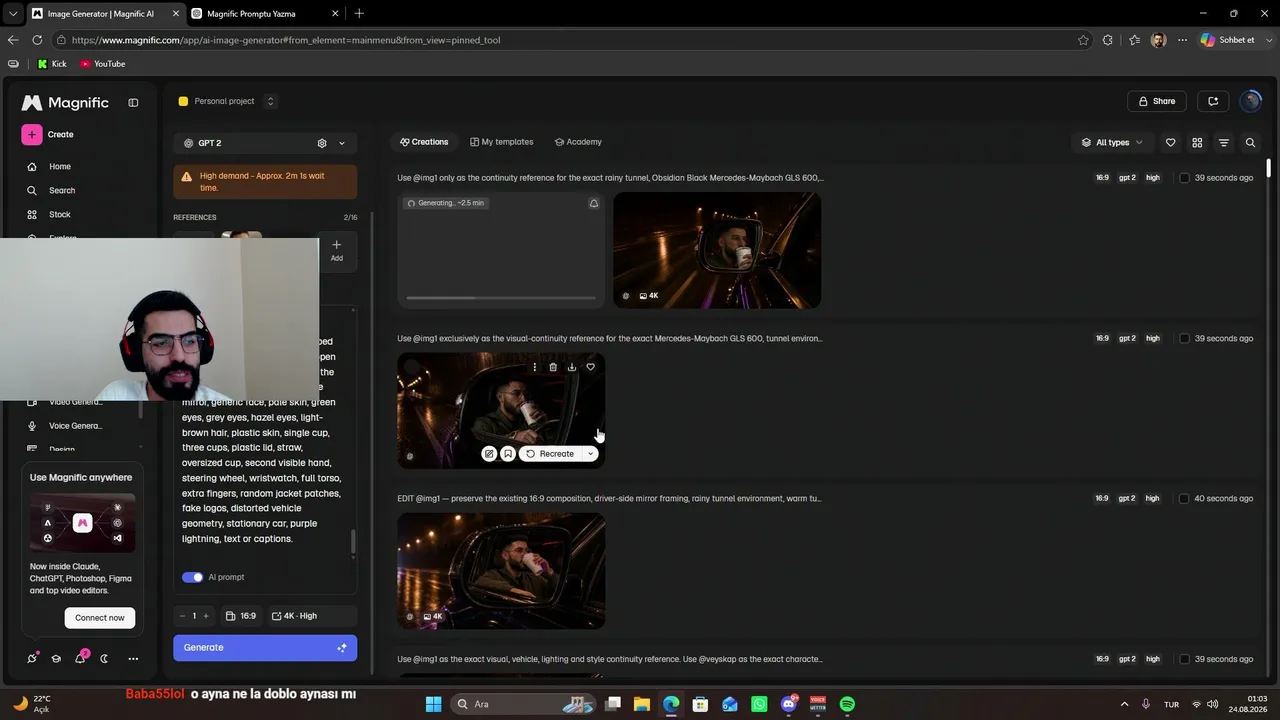
Task: Click the bookmark icon beside the Recreate button
Action: point(508,454)
